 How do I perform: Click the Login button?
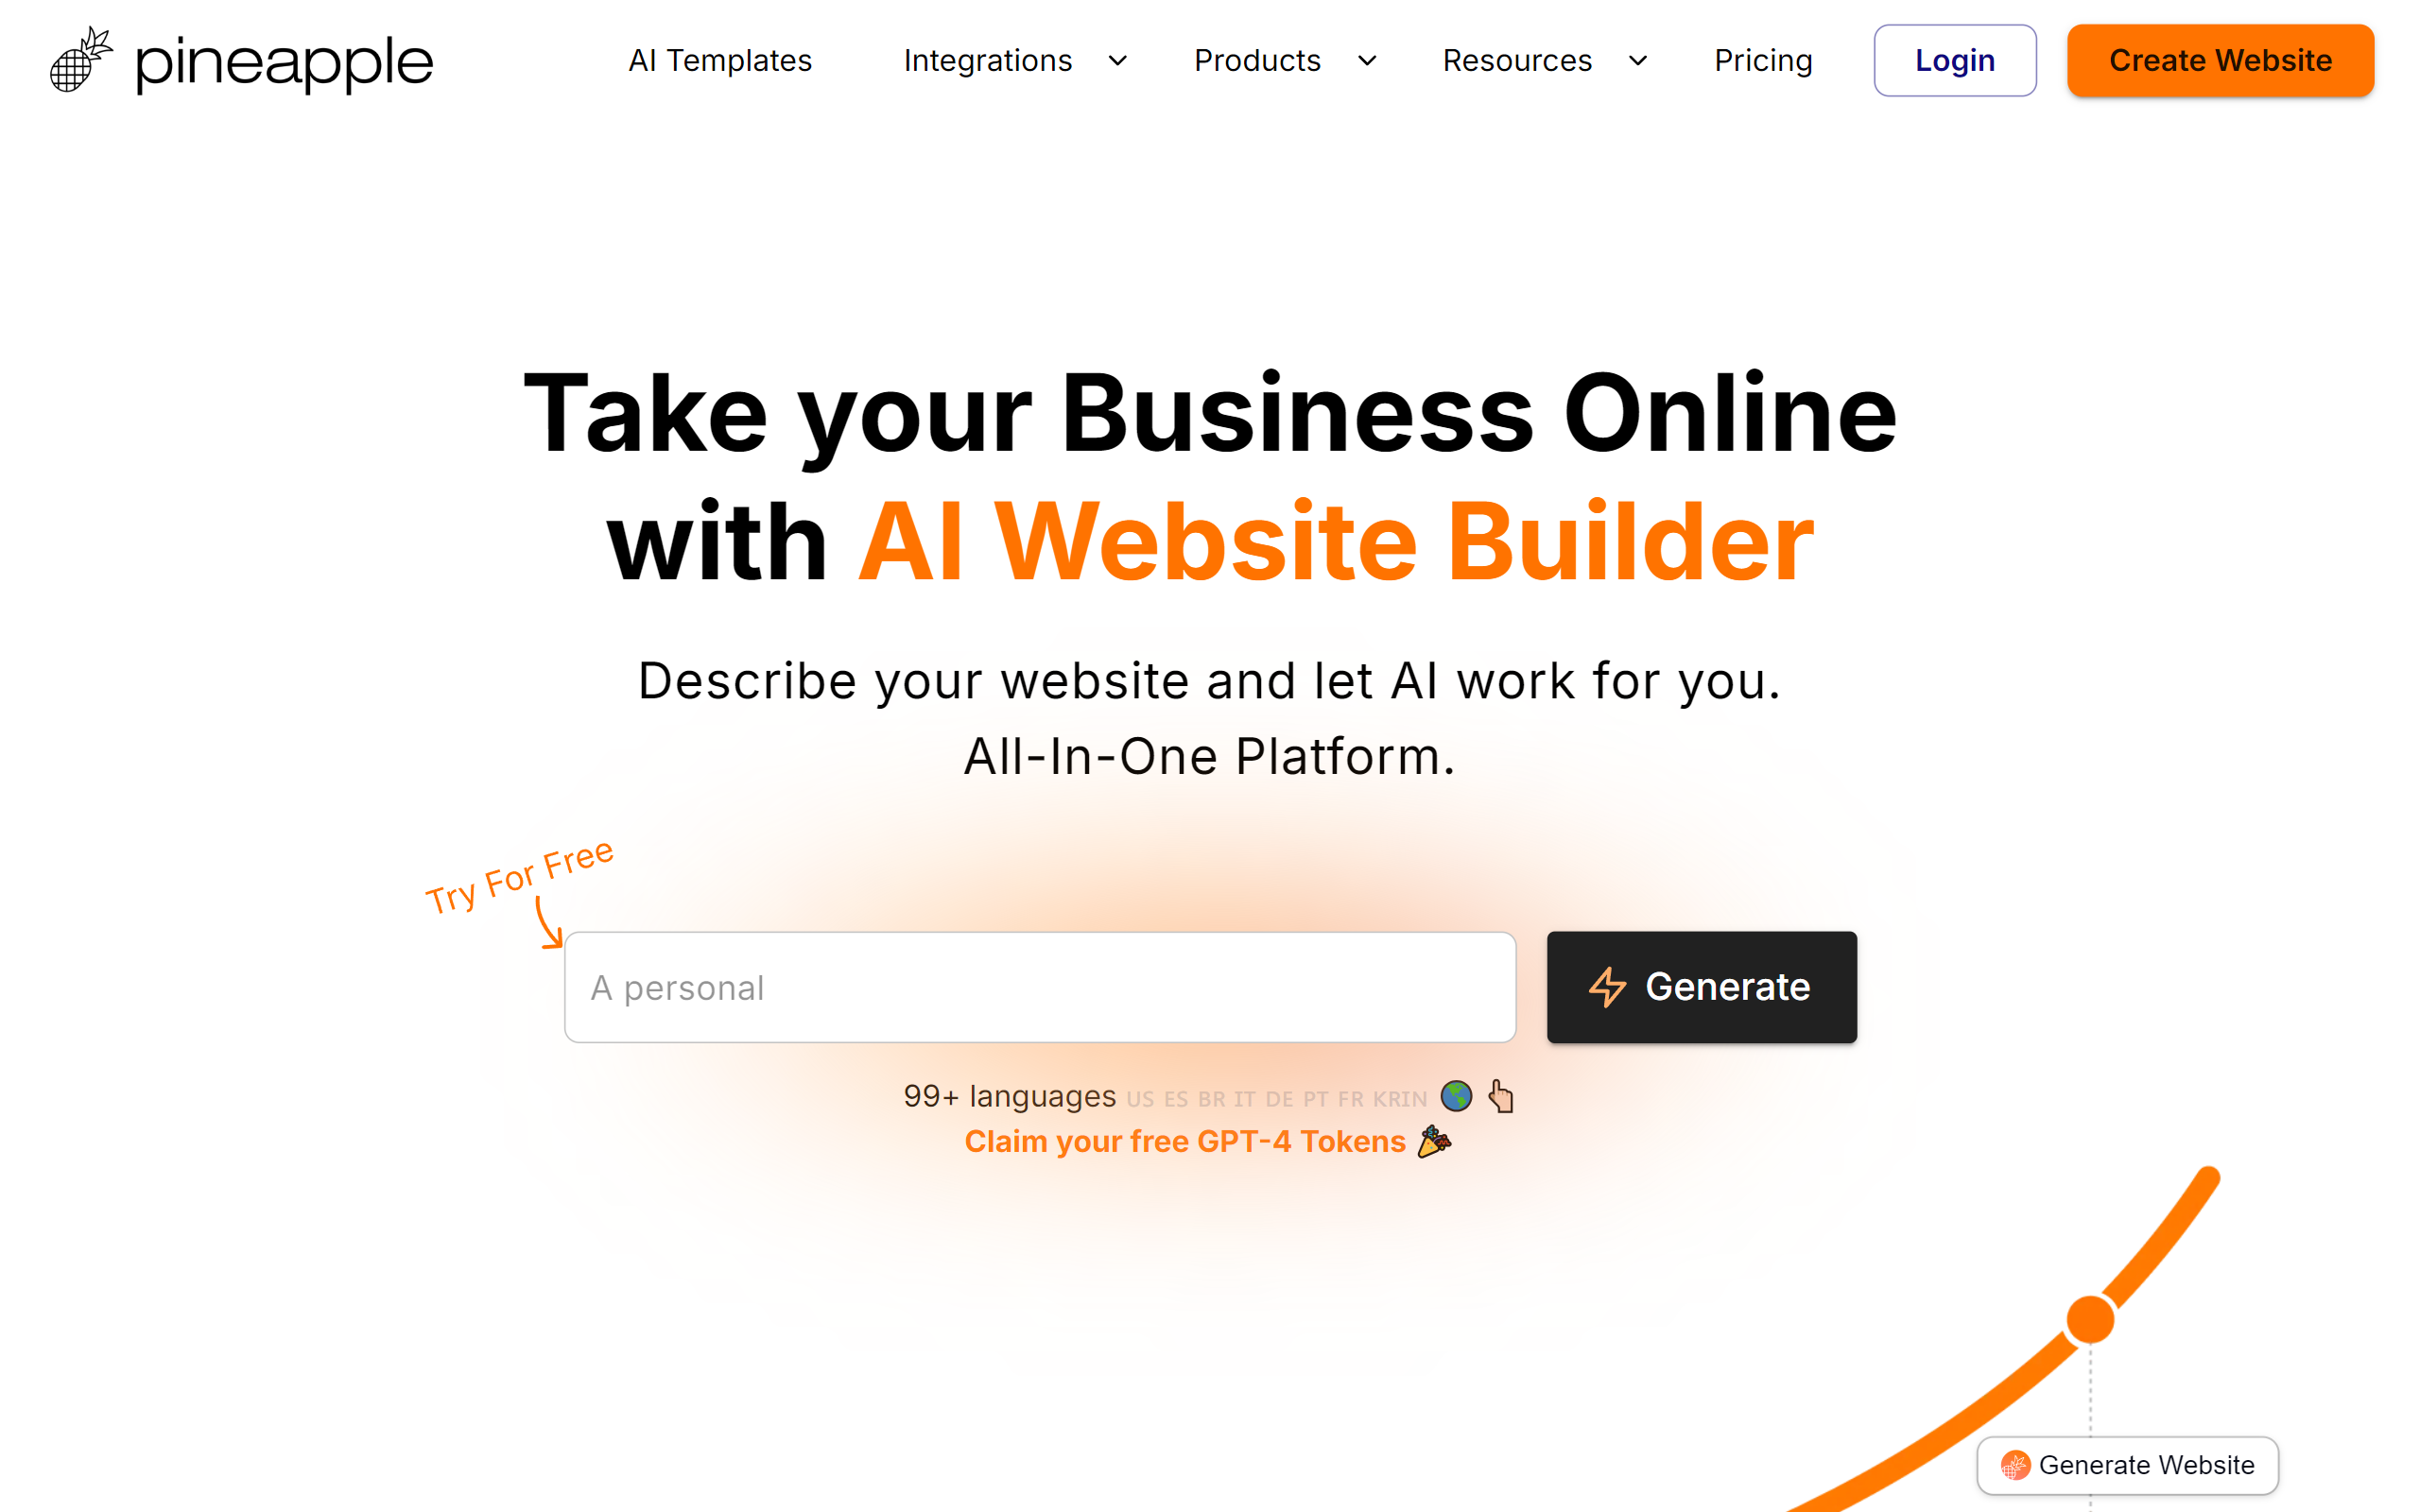point(1953,60)
